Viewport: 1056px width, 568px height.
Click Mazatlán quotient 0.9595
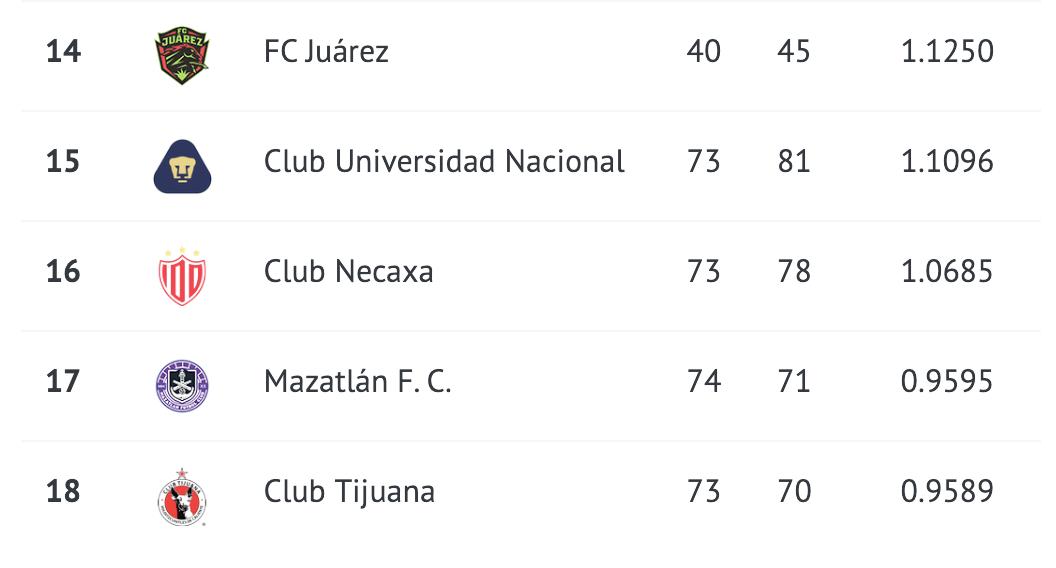[947, 381]
